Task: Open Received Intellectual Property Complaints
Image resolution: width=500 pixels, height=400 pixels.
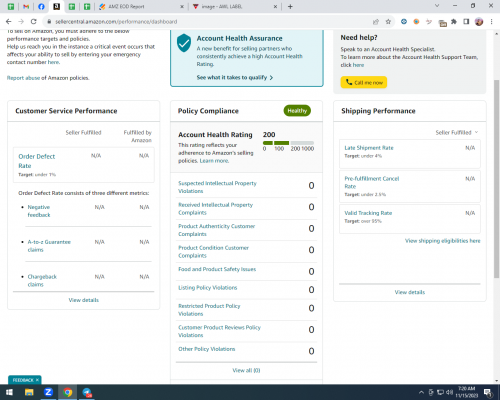Action: tap(215, 209)
